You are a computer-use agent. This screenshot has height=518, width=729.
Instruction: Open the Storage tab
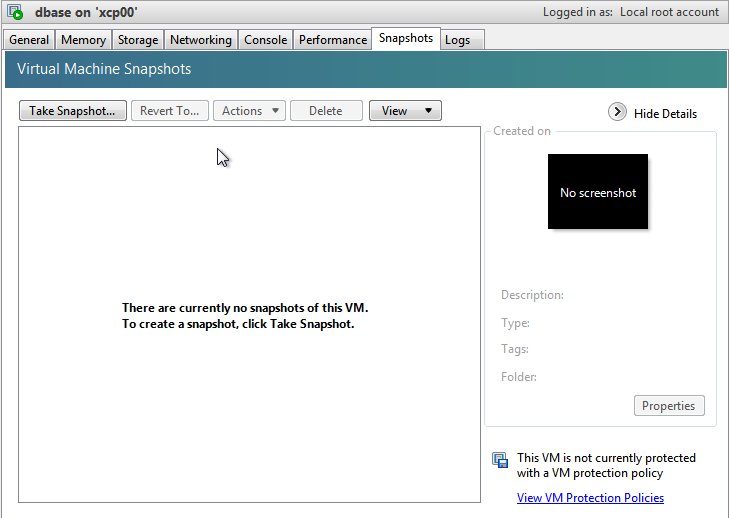point(138,40)
